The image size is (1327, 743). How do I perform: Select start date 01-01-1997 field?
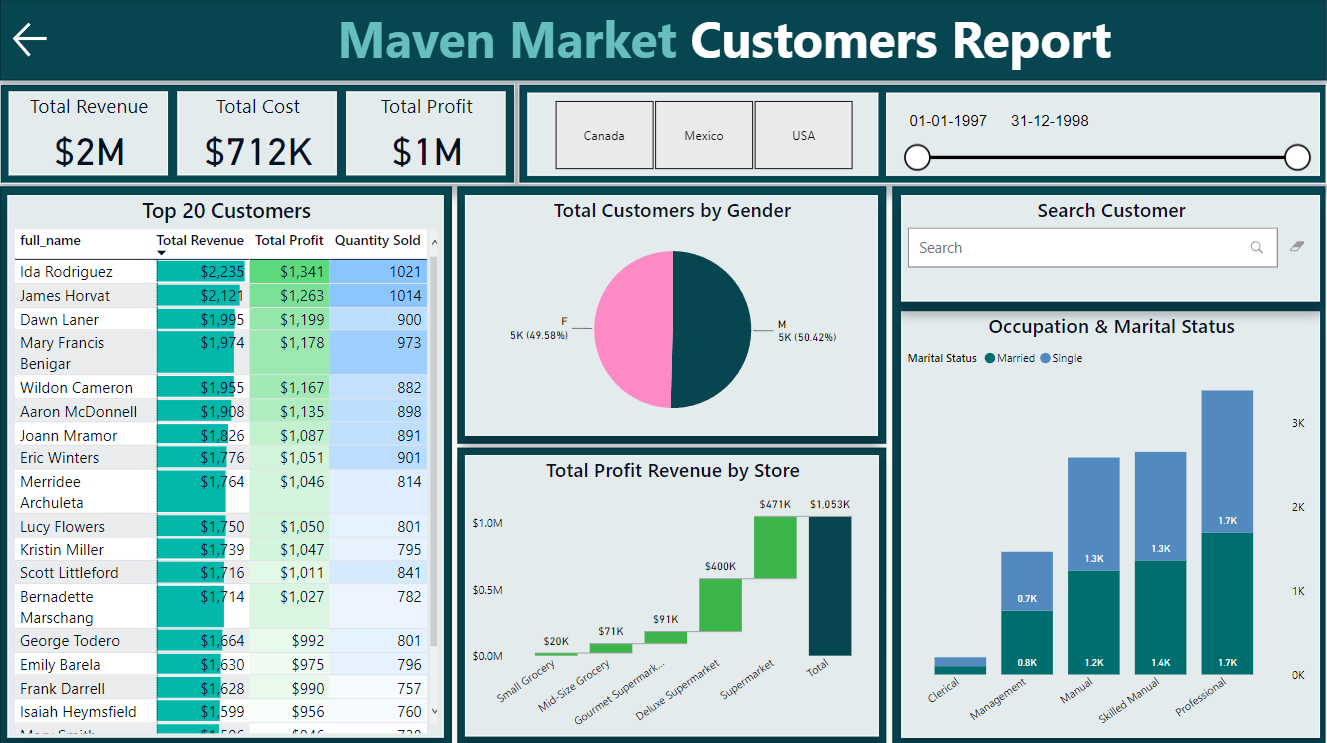pos(948,121)
